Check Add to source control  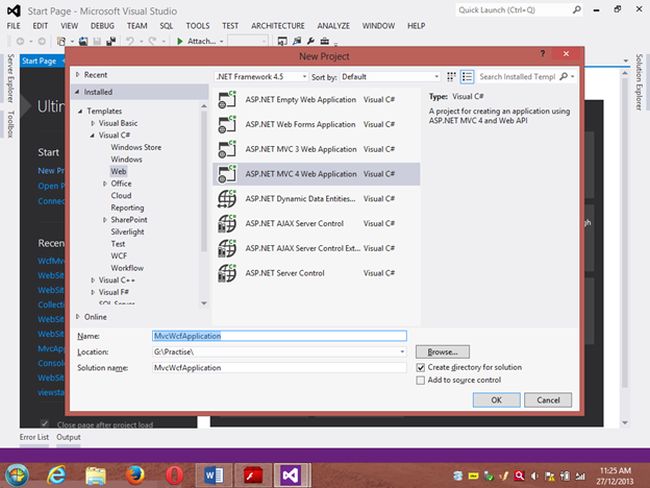[420, 380]
